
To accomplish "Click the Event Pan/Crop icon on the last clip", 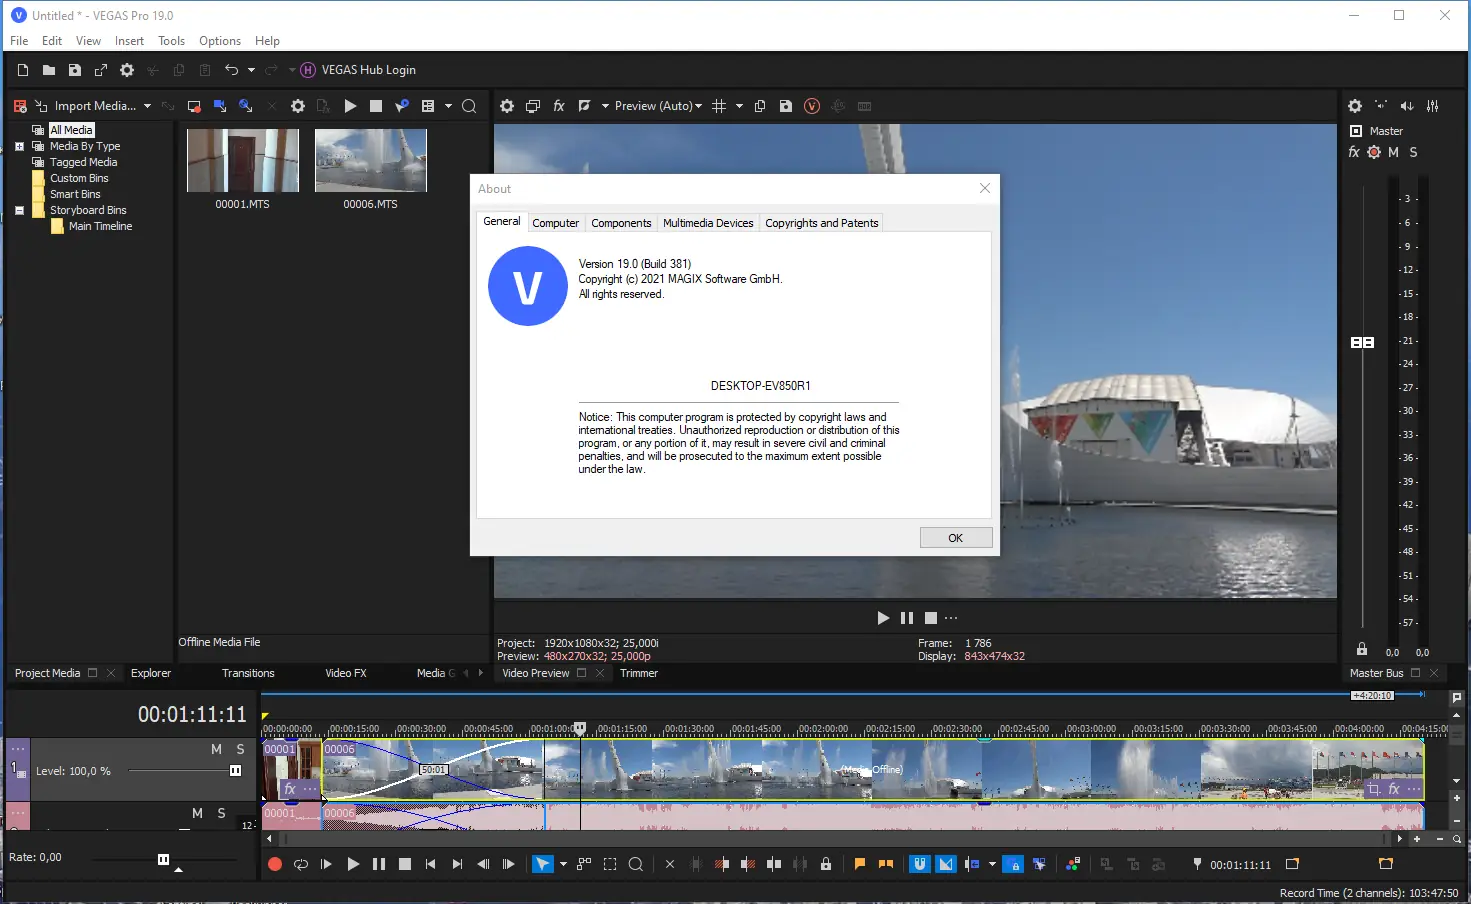I will (1374, 789).
